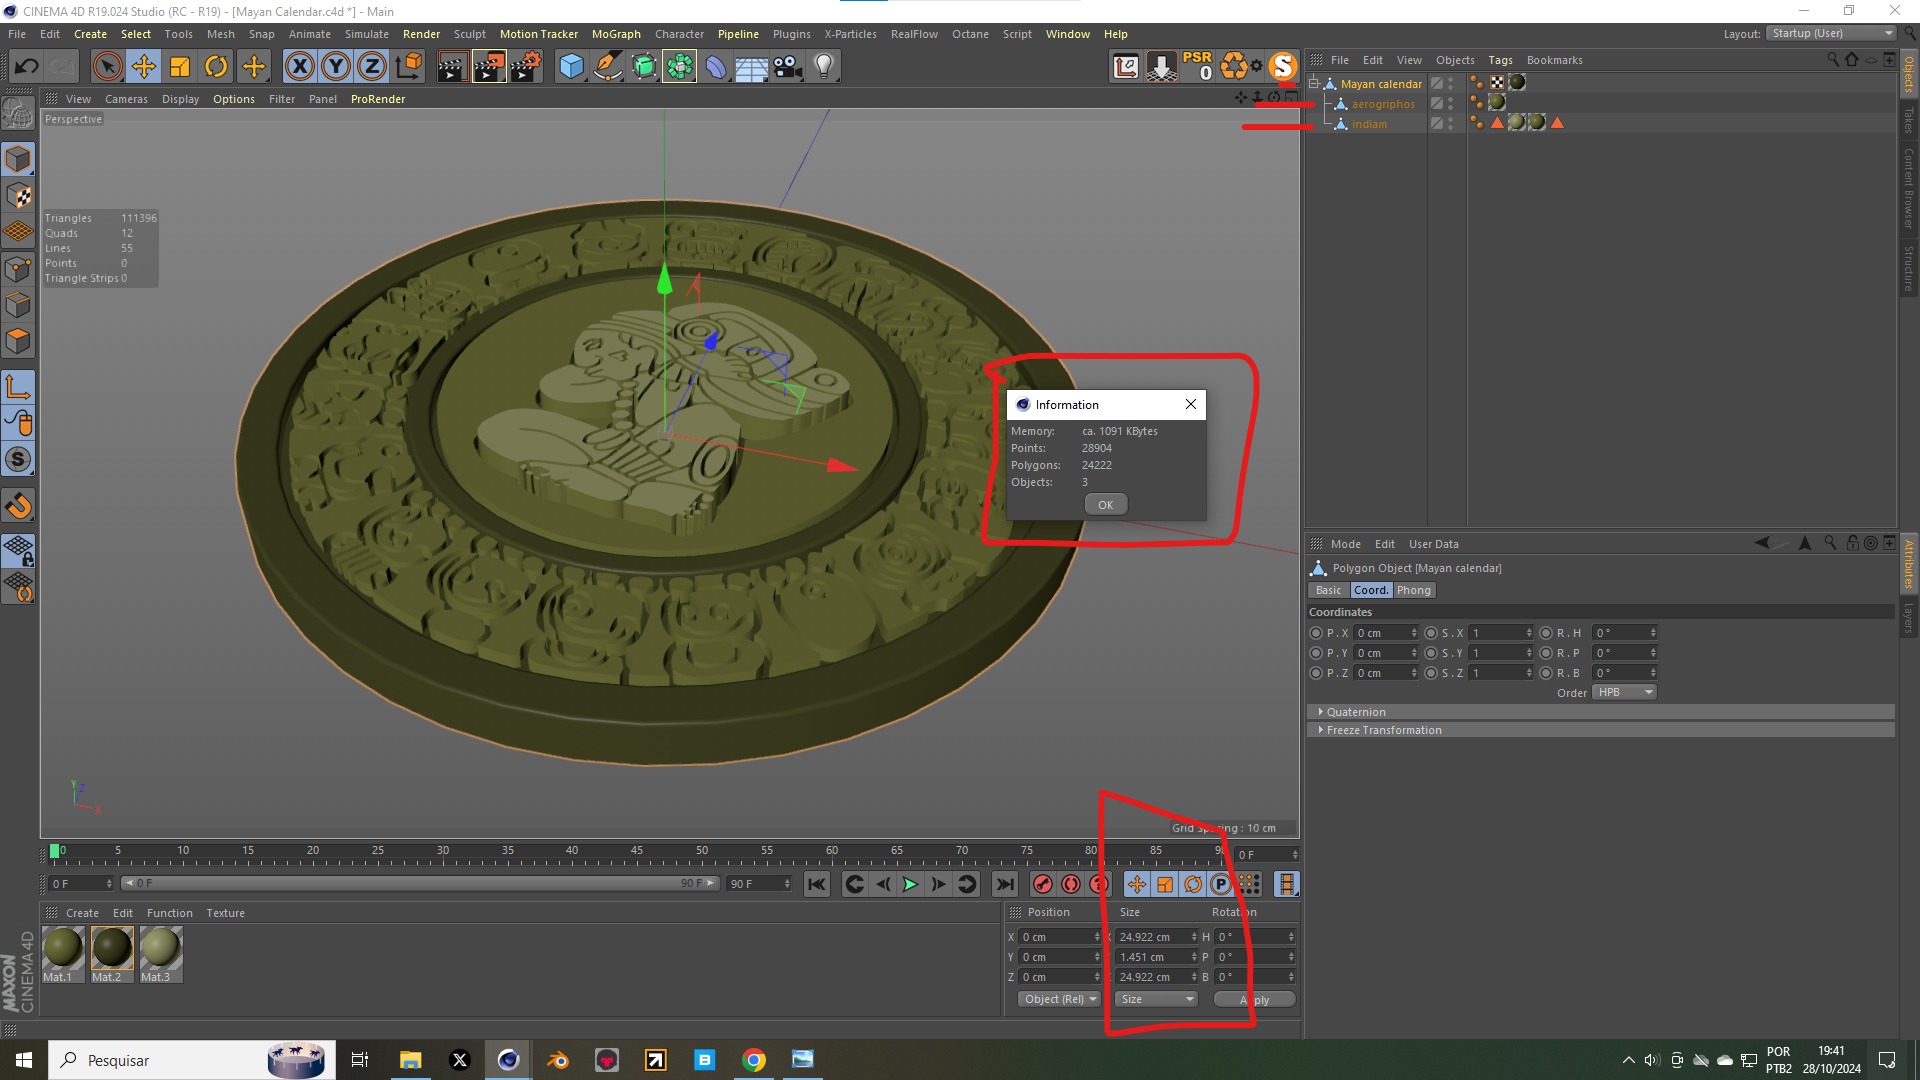The image size is (1920, 1080).
Task: Click the Coordinate System icon
Action: coord(408,67)
